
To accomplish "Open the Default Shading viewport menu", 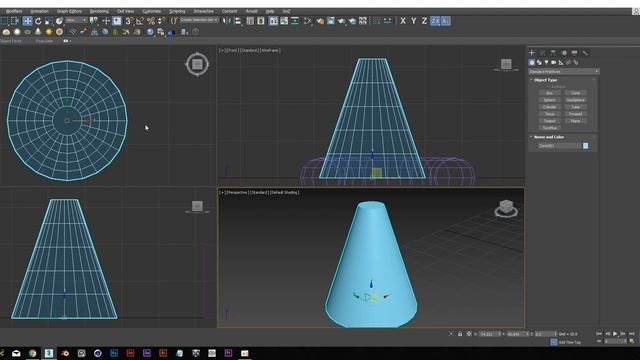I will pos(285,192).
